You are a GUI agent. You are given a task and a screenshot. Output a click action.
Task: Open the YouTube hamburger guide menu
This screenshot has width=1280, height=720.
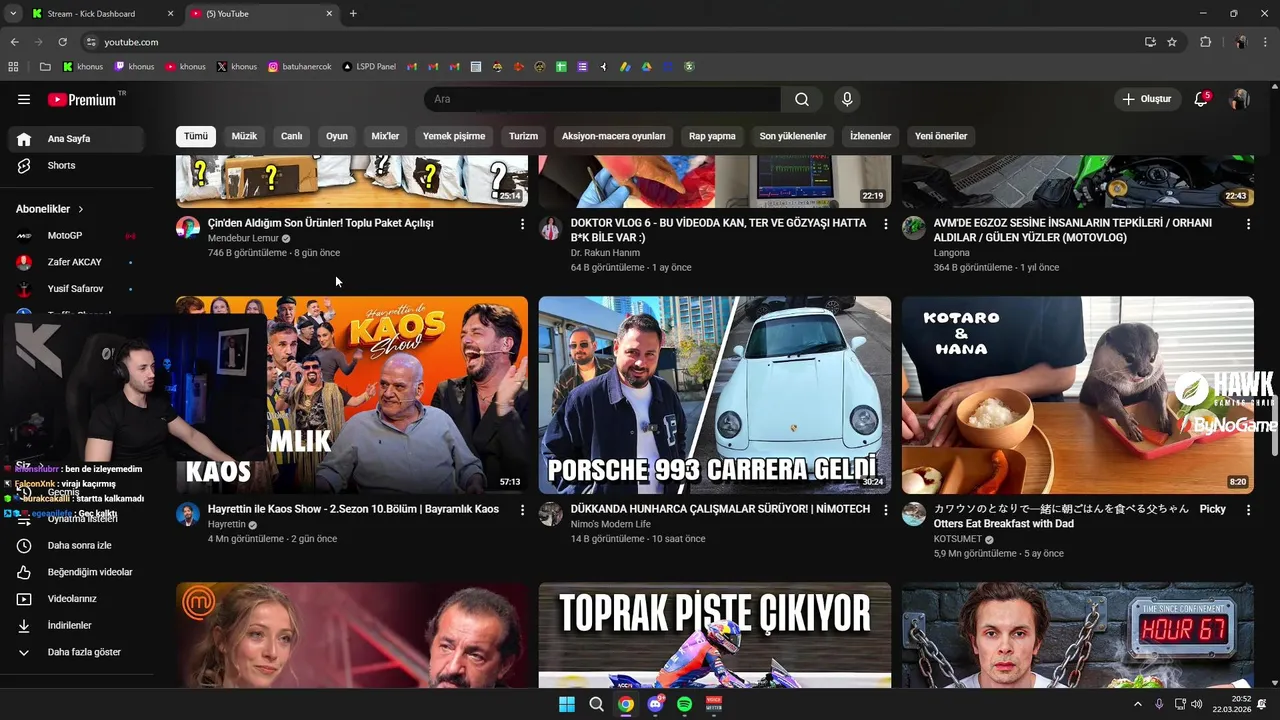pos(24,99)
